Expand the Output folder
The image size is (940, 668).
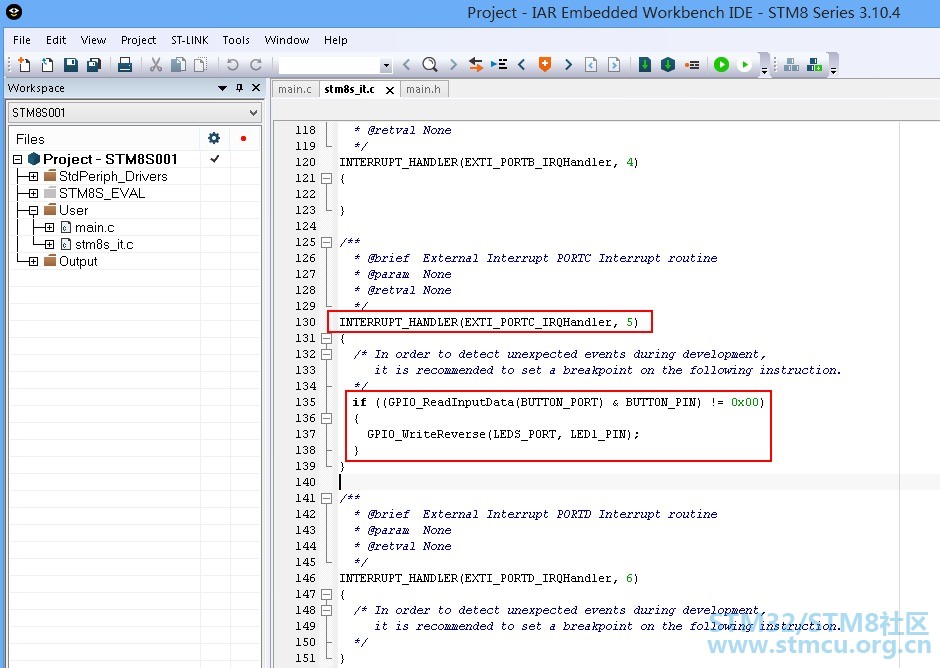[x=34, y=261]
